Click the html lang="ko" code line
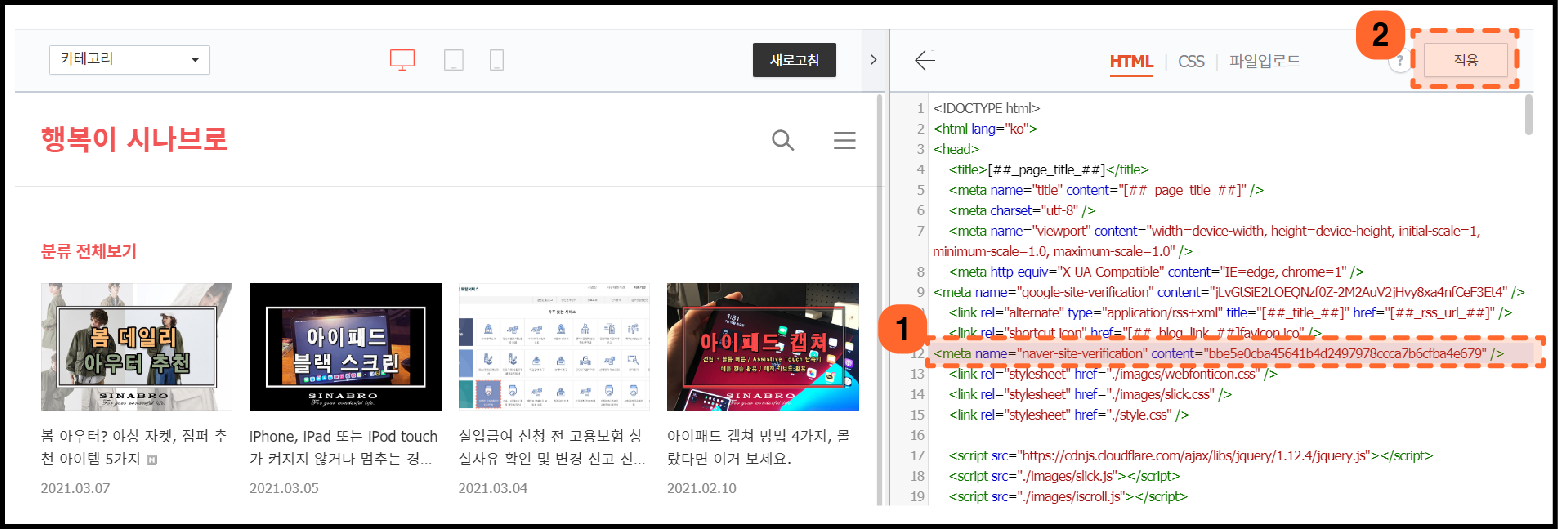 coord(985,128)
